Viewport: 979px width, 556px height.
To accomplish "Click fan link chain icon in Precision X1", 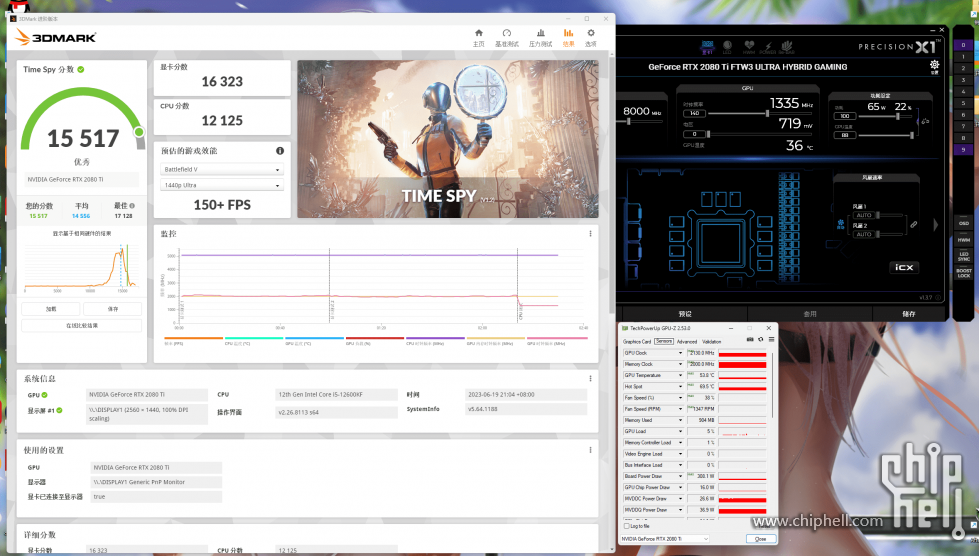I will (x=913, y=225).
